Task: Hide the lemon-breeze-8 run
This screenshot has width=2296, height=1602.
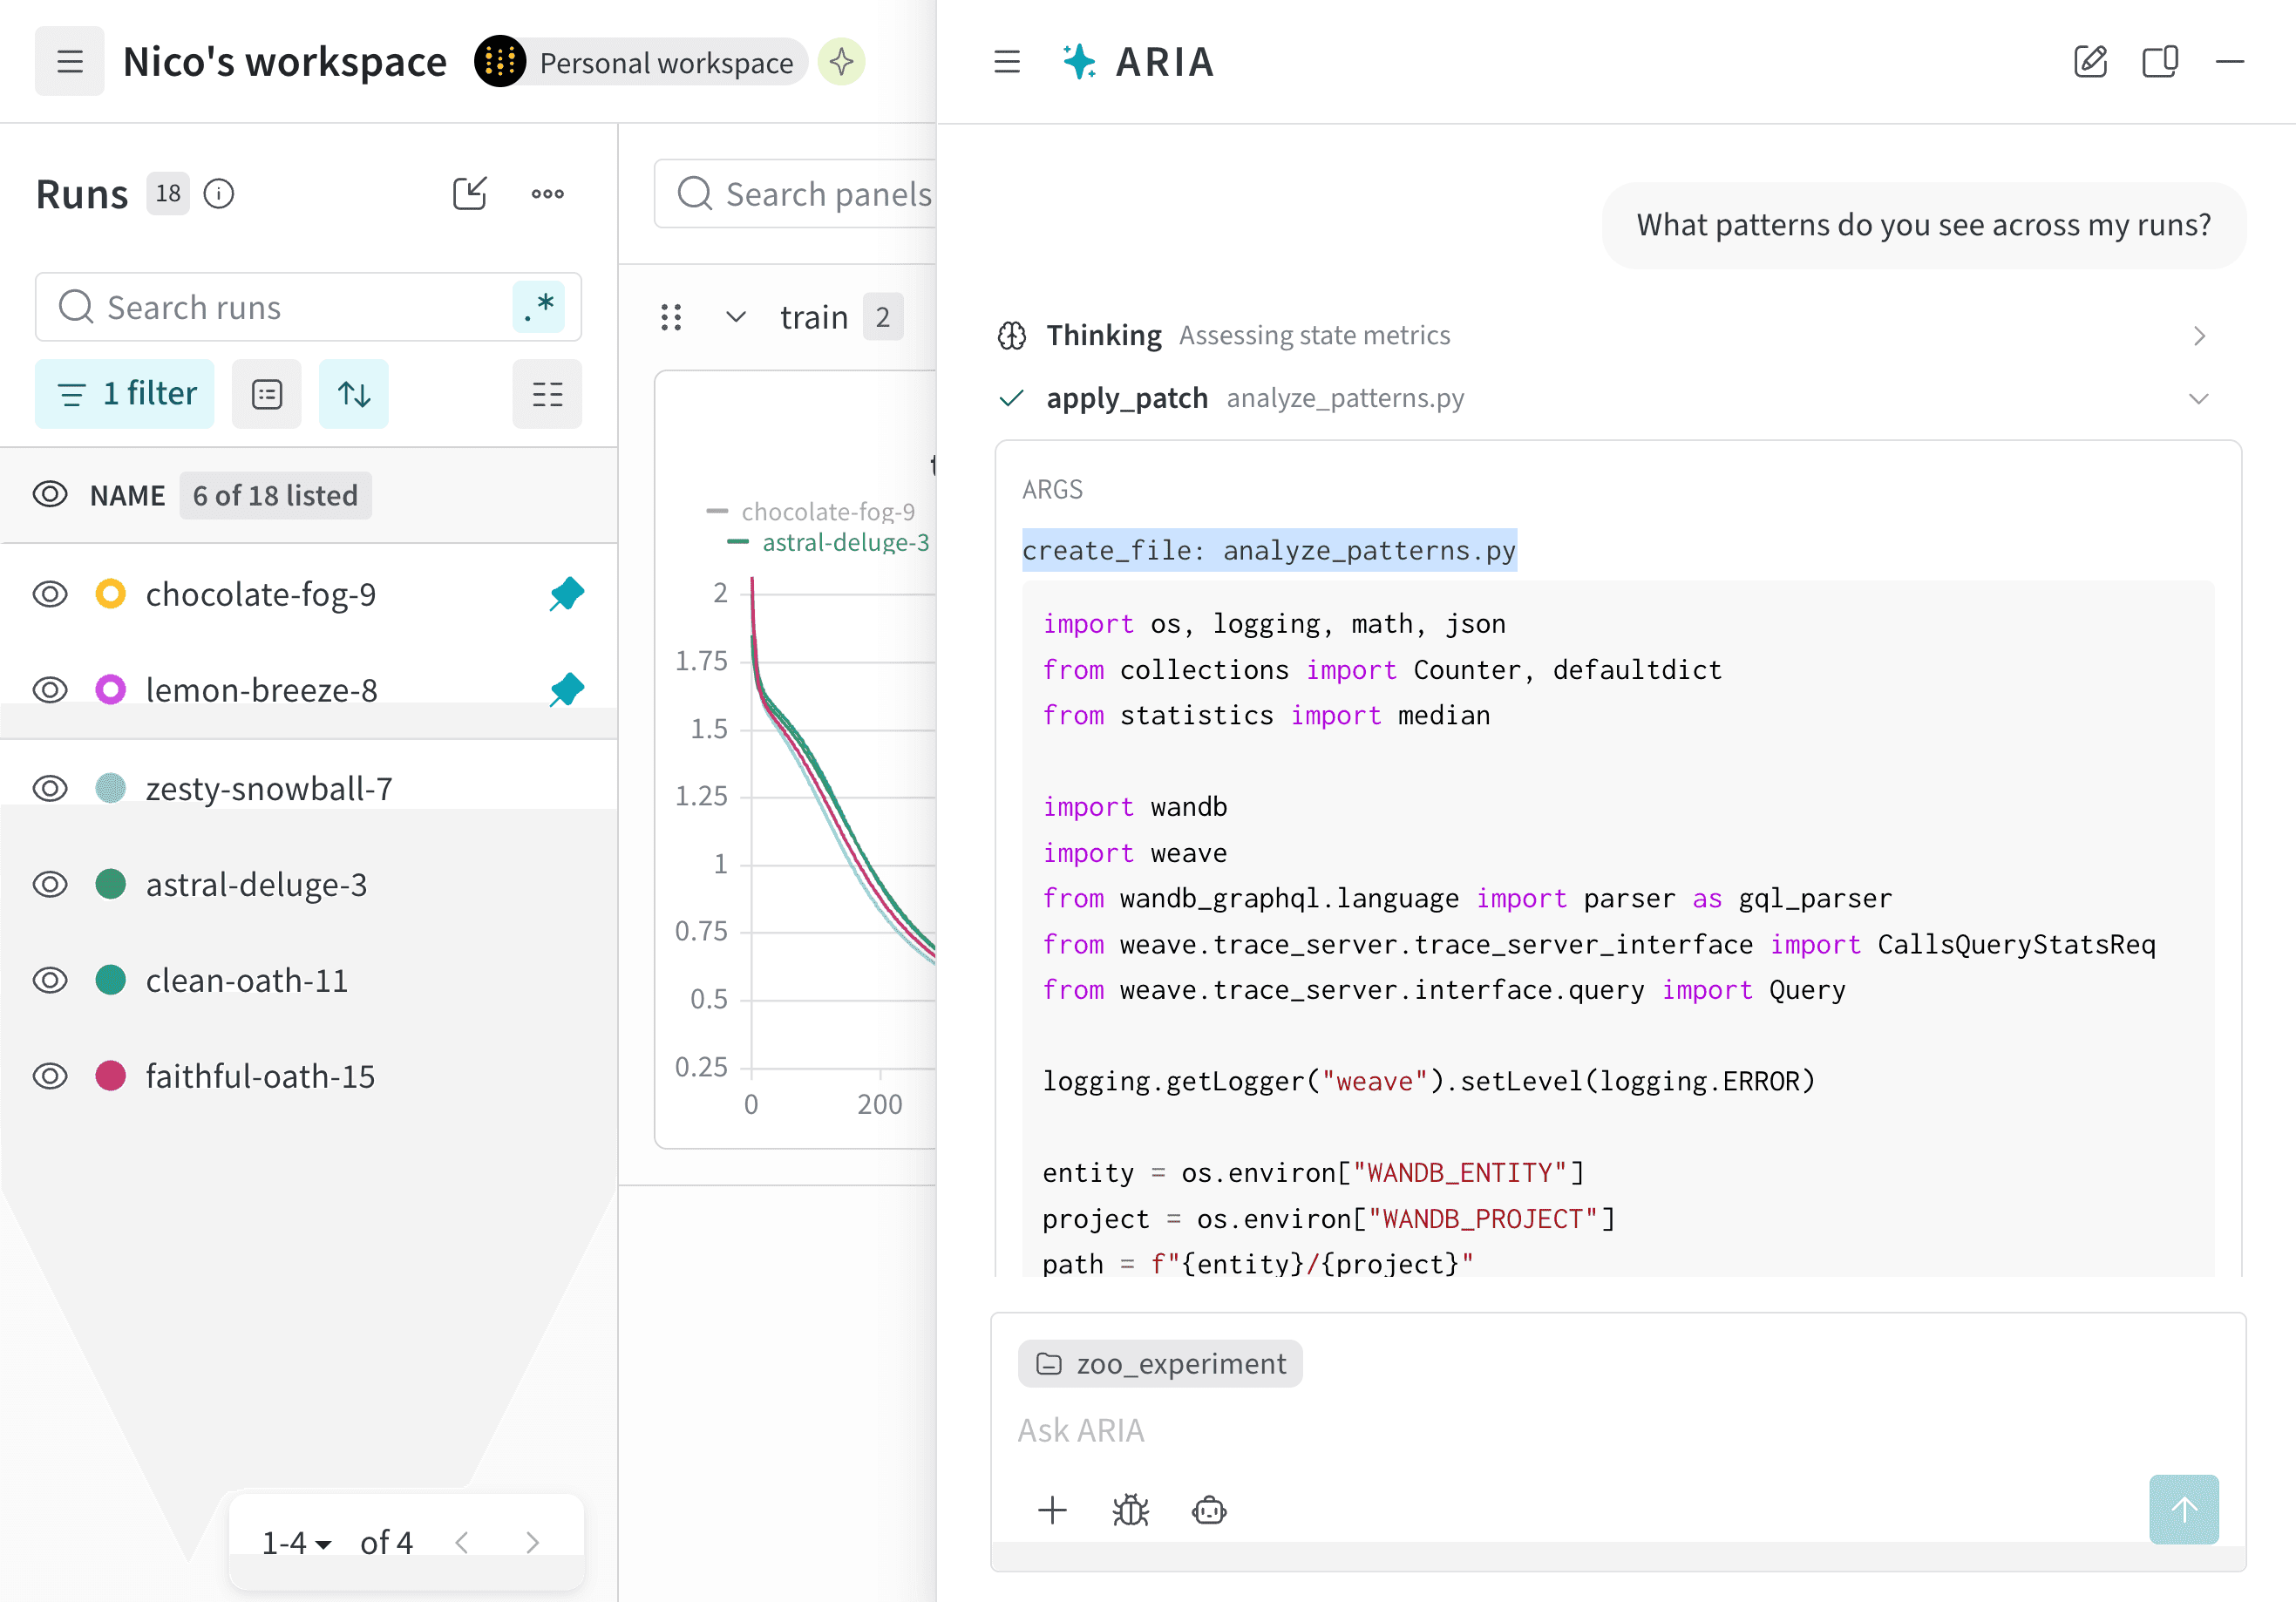Action: click(x=50, y=690)
